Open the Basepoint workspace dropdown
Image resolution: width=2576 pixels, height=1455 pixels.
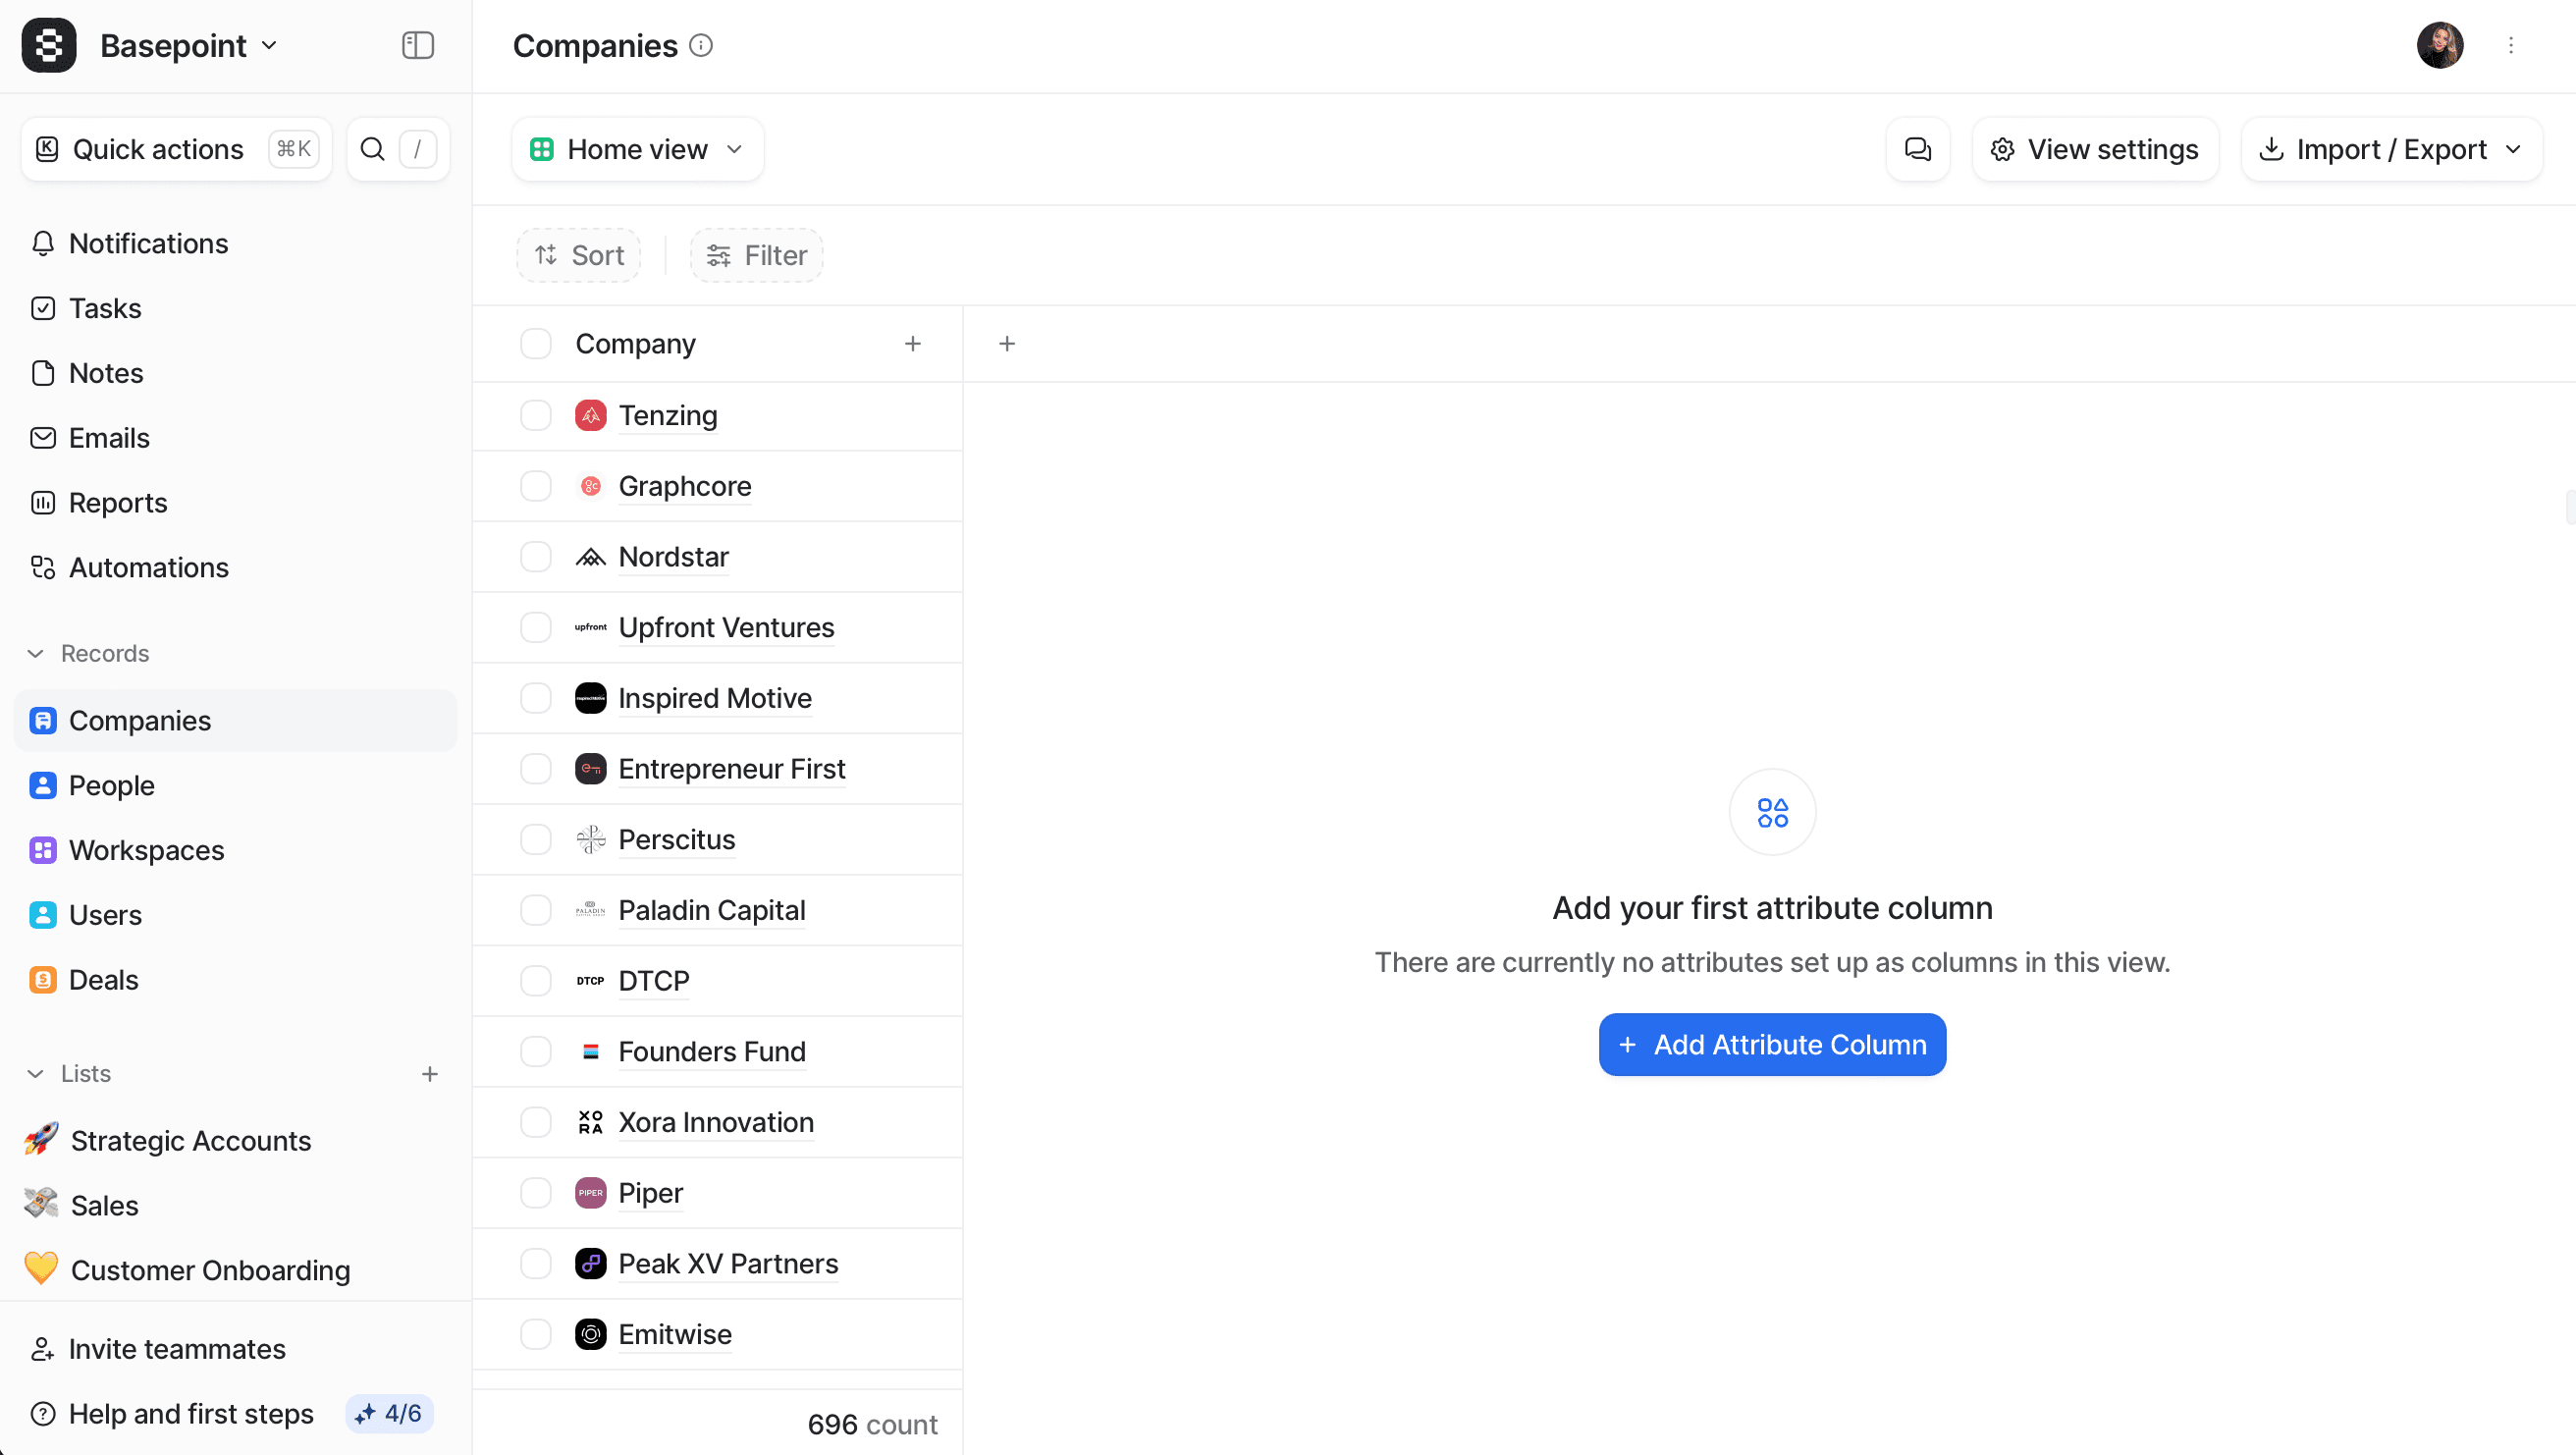(x=189, y=46)
